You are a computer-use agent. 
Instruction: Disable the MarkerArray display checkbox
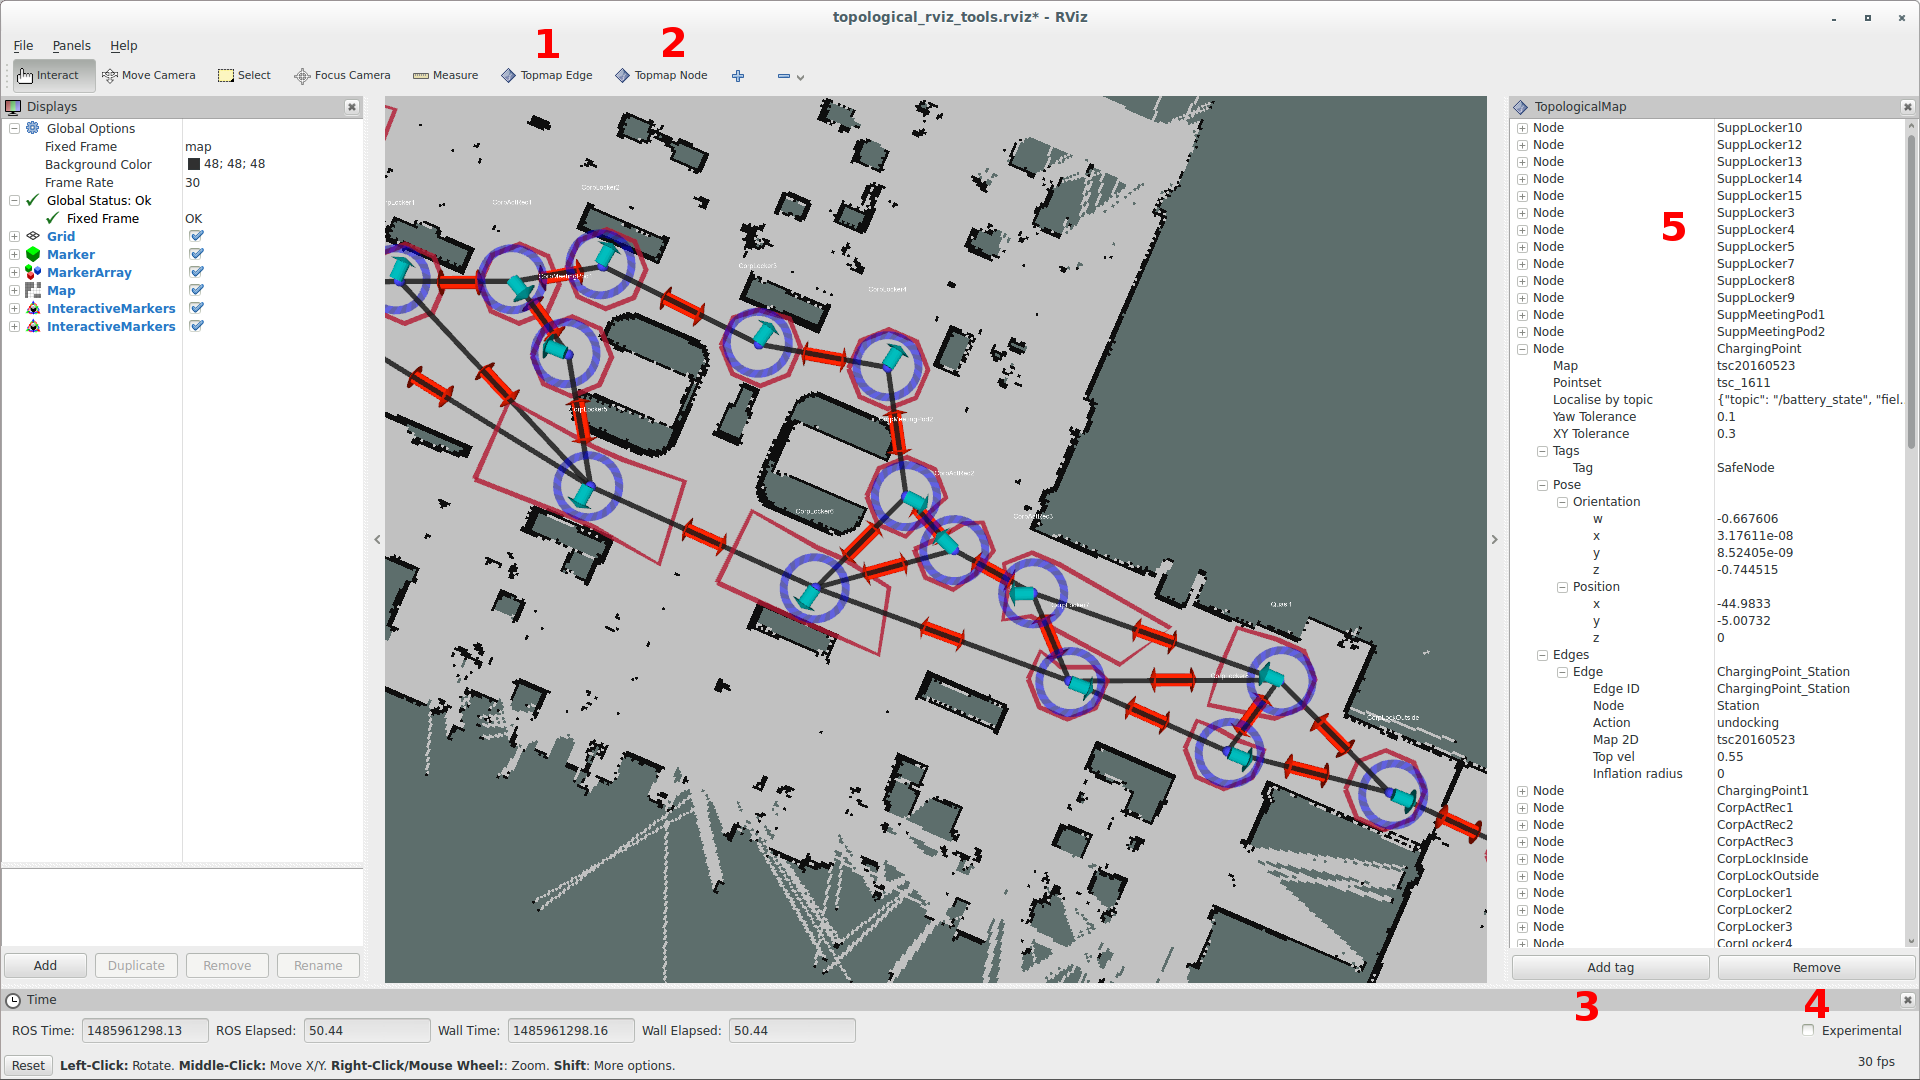(197, 272)
